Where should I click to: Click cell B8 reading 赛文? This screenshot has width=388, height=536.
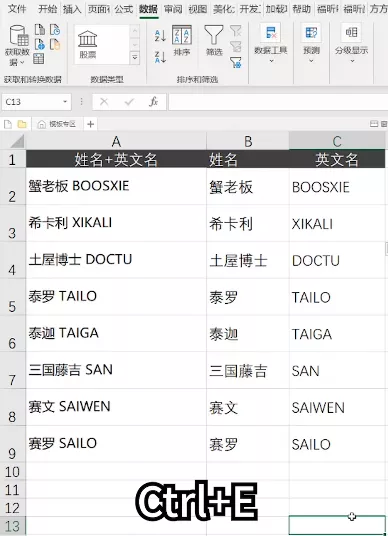(x=248, y=407)
